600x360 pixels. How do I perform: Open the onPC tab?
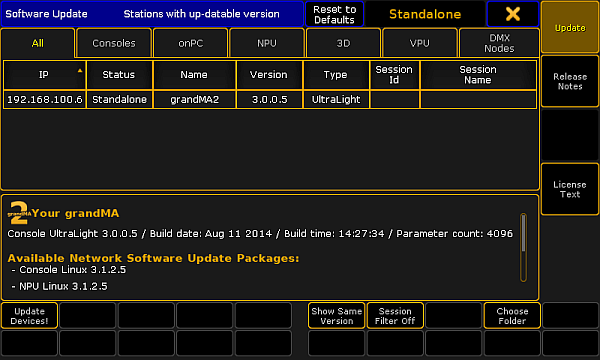click(x=191, y=43)
